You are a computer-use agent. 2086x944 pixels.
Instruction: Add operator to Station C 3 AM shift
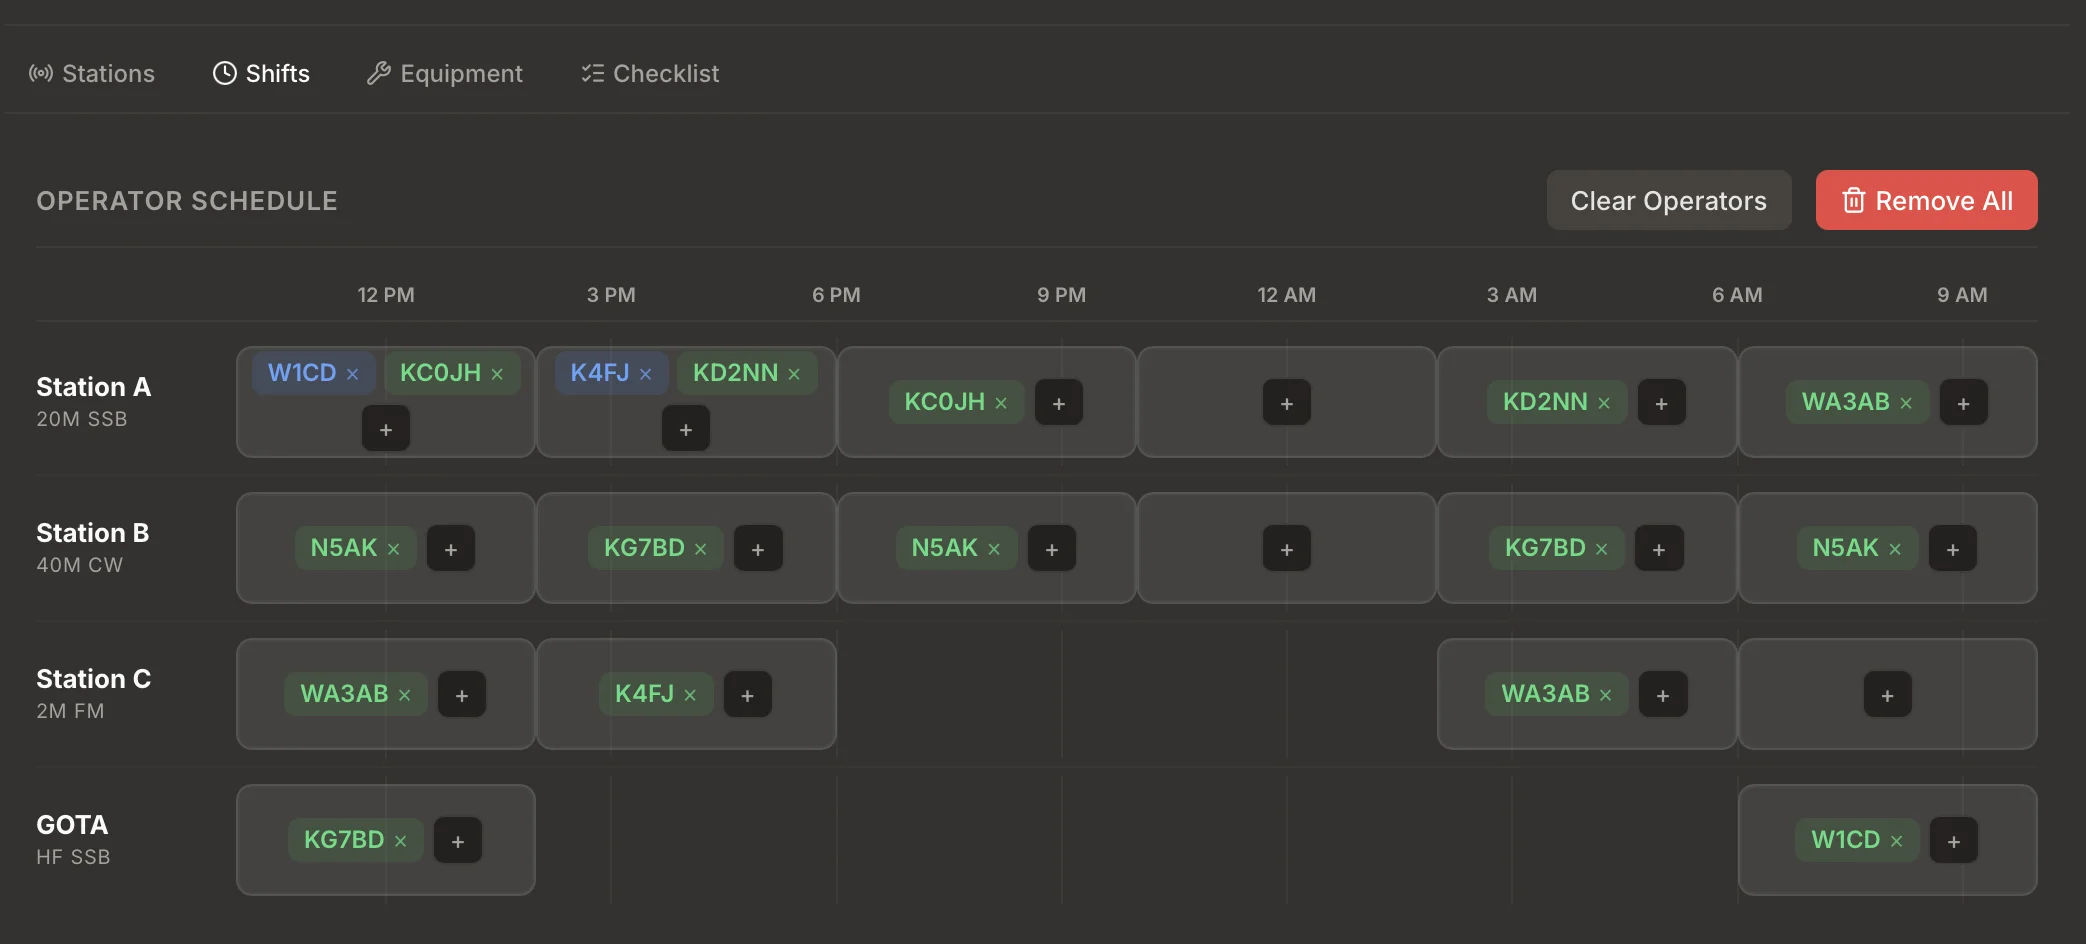click(x=1663, y=695)
